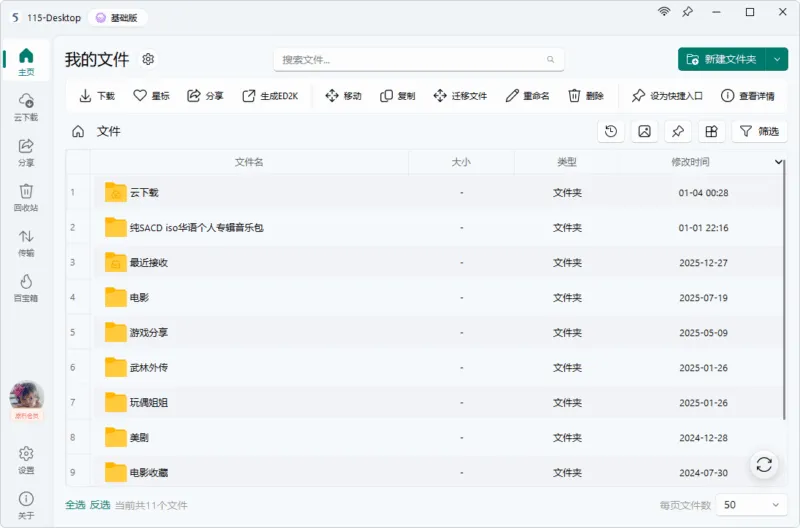The height and width of the screenshot is (528, 800).
Task: Click 移动 move in the toolbar
Action: click(343, 95)
